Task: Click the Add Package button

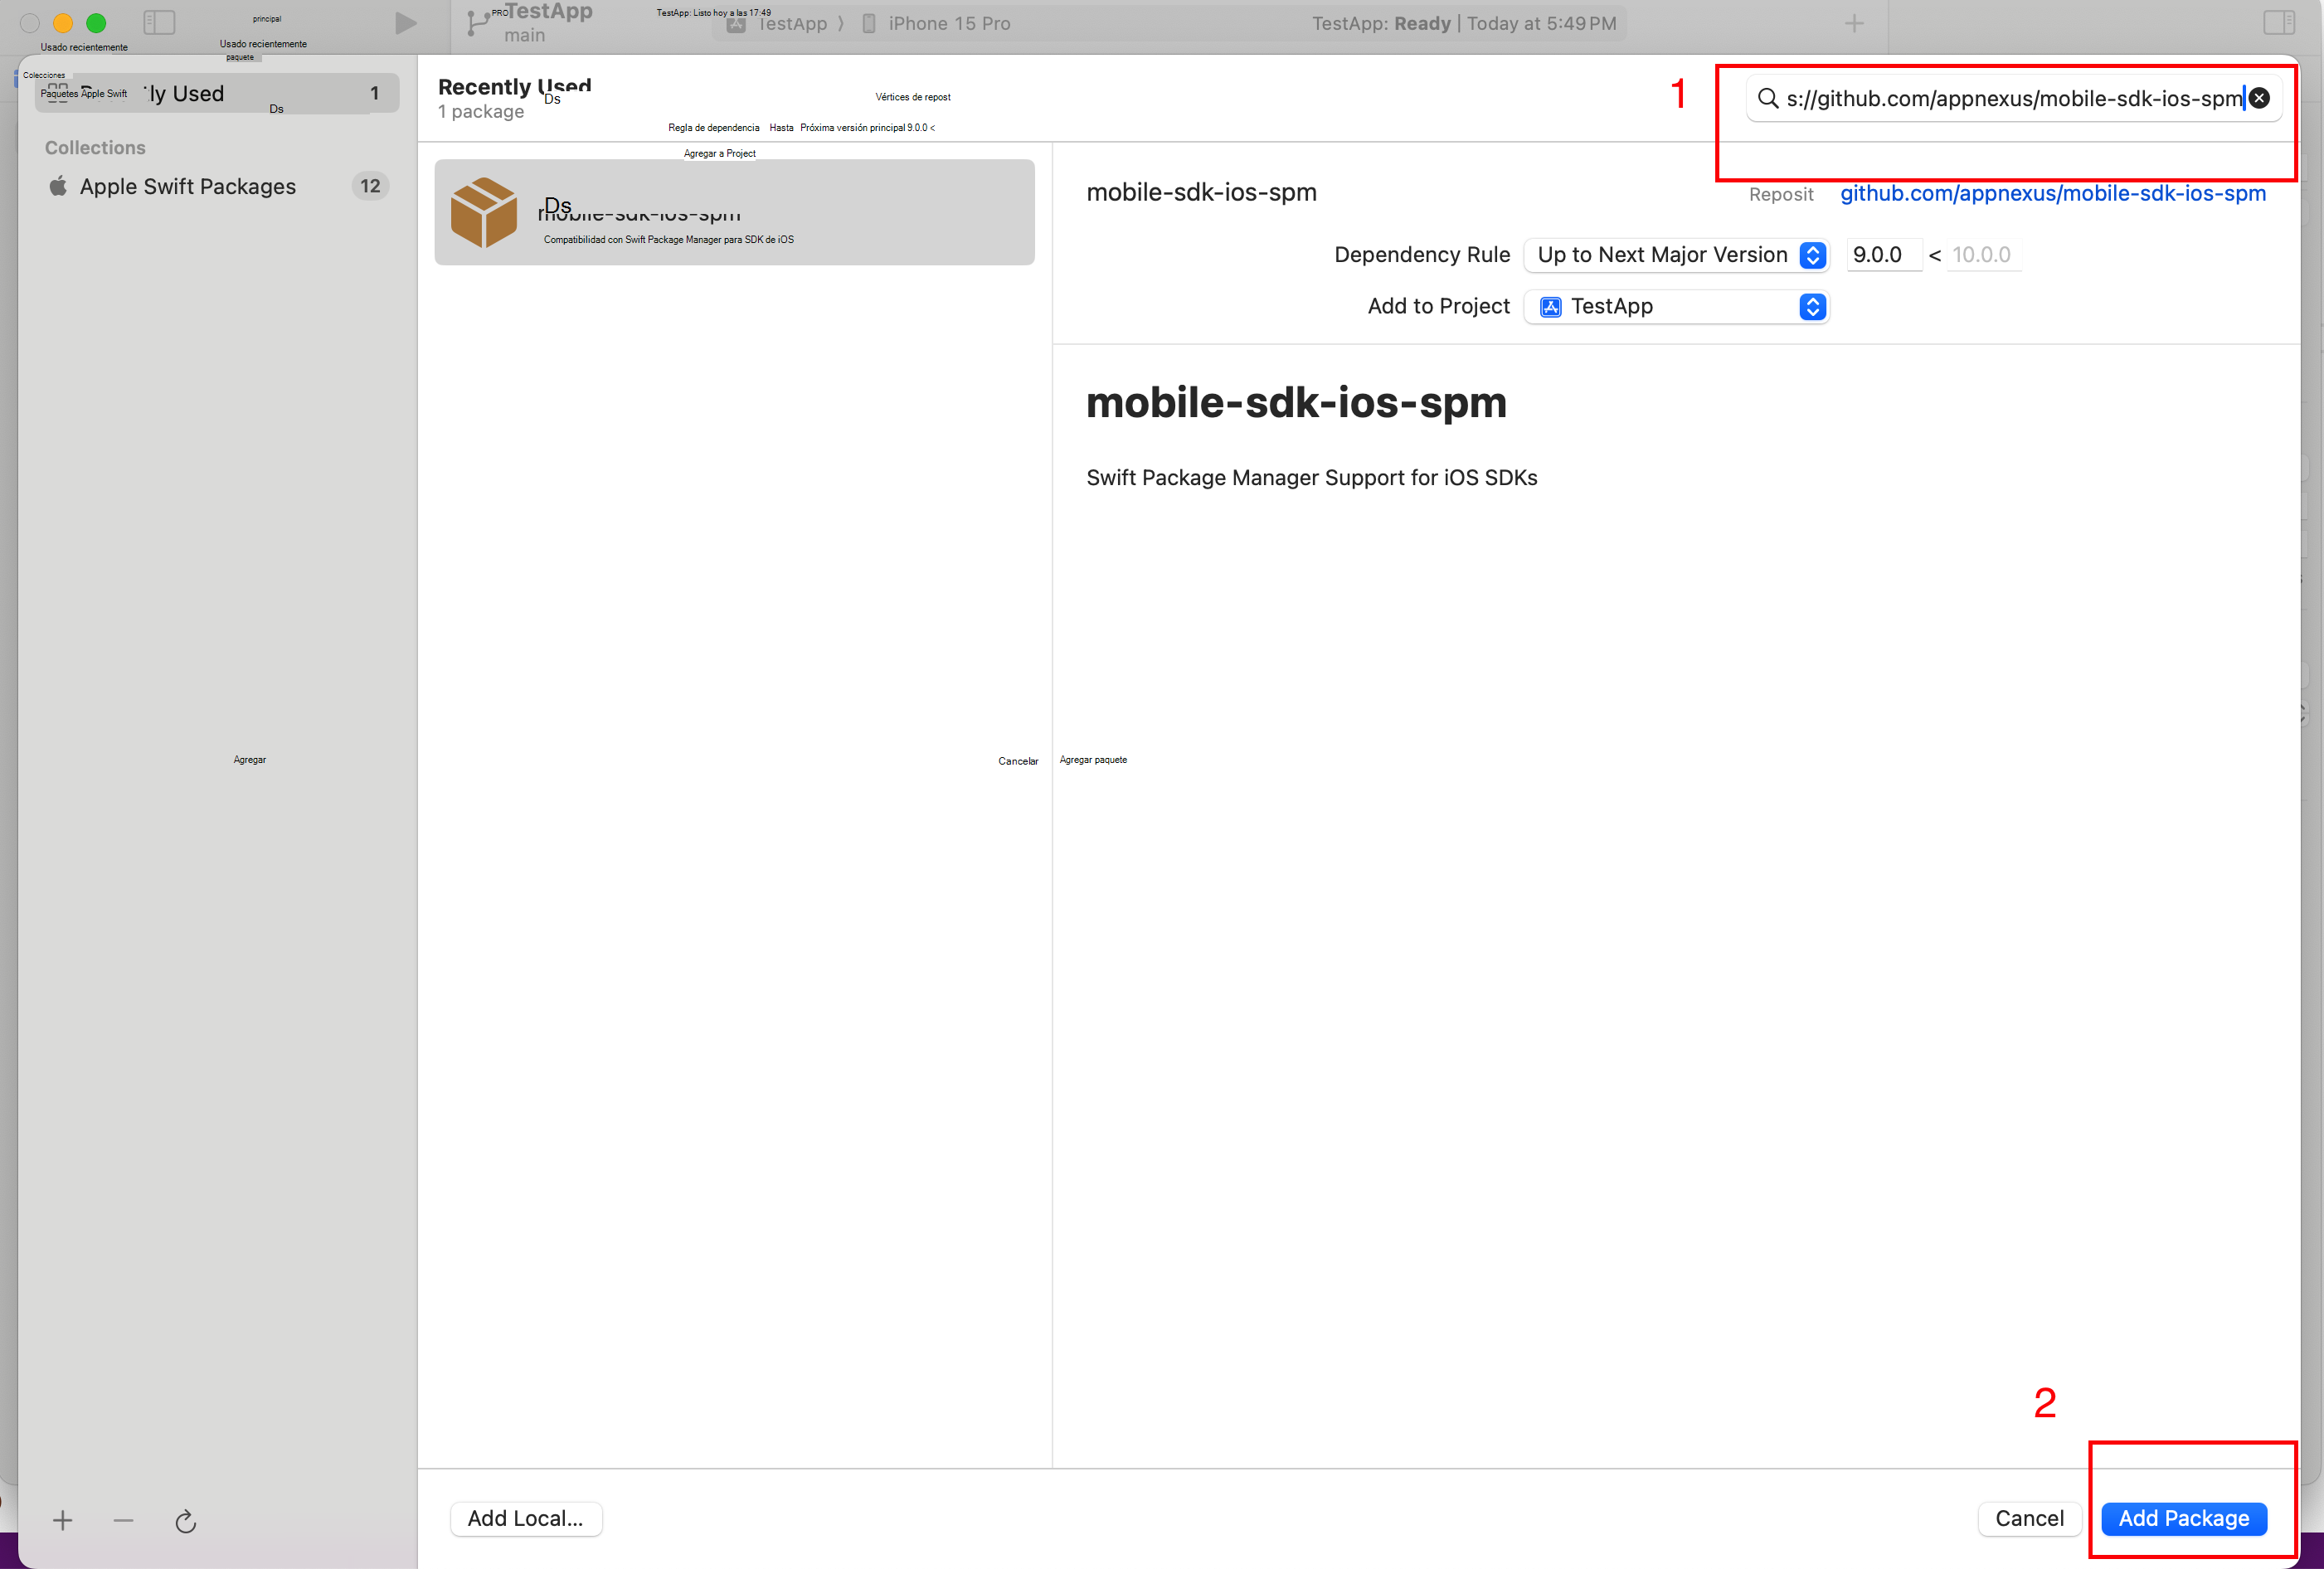Action: pyautogui.click(x=2185, y=1518)
